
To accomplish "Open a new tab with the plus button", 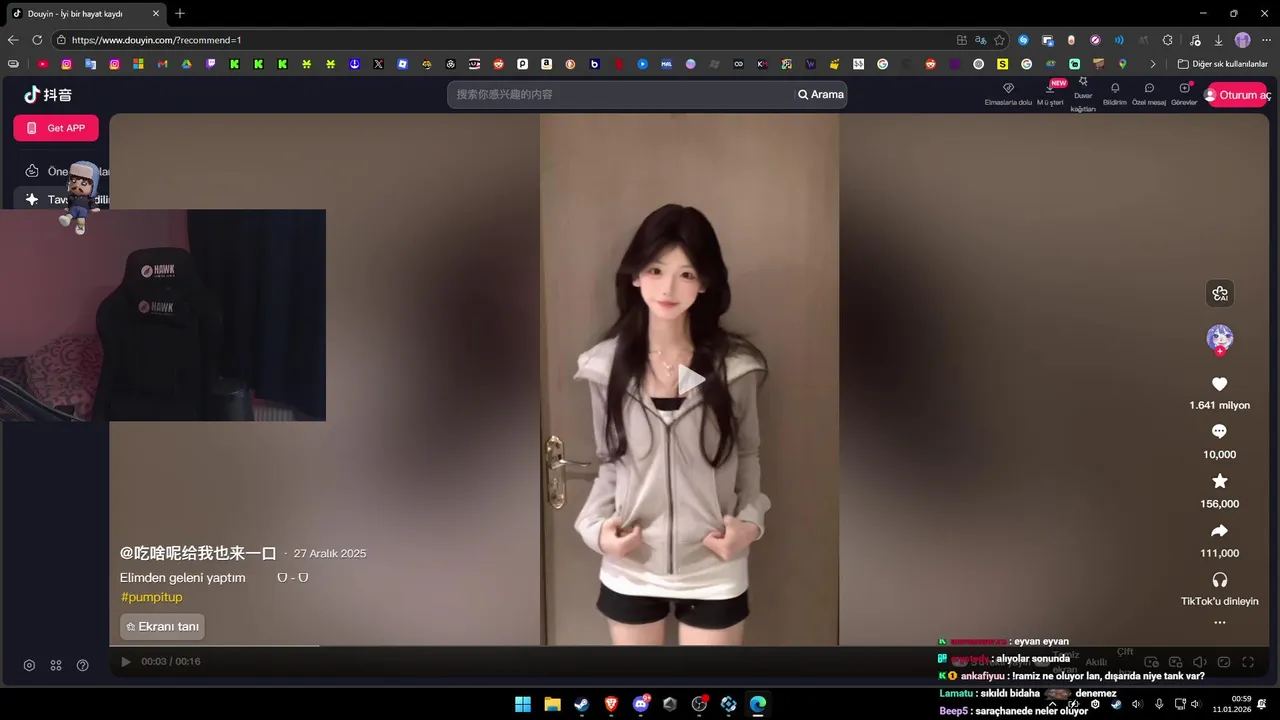I will coord(180,14).
